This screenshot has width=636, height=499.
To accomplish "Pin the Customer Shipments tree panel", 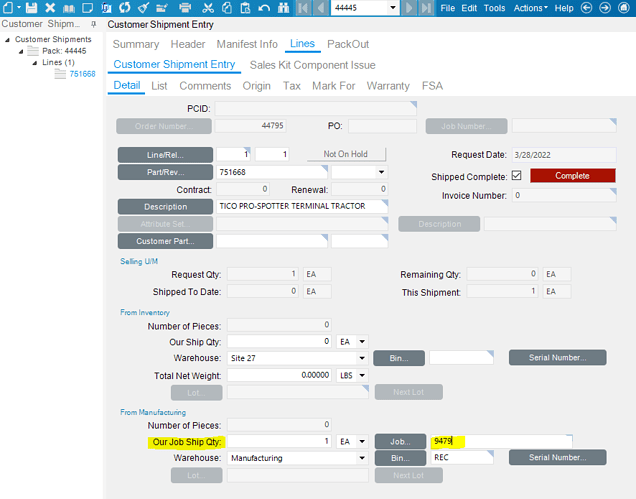I will click(x=93, y=23).
